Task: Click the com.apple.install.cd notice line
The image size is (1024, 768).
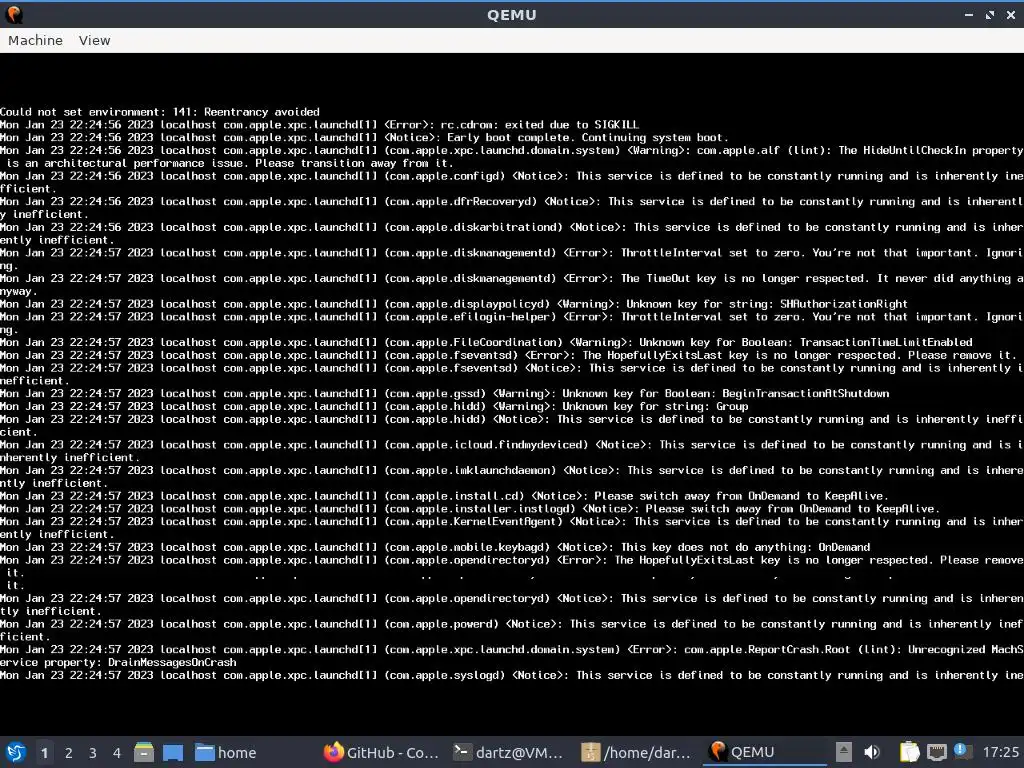Action: (x=445, y=496)
